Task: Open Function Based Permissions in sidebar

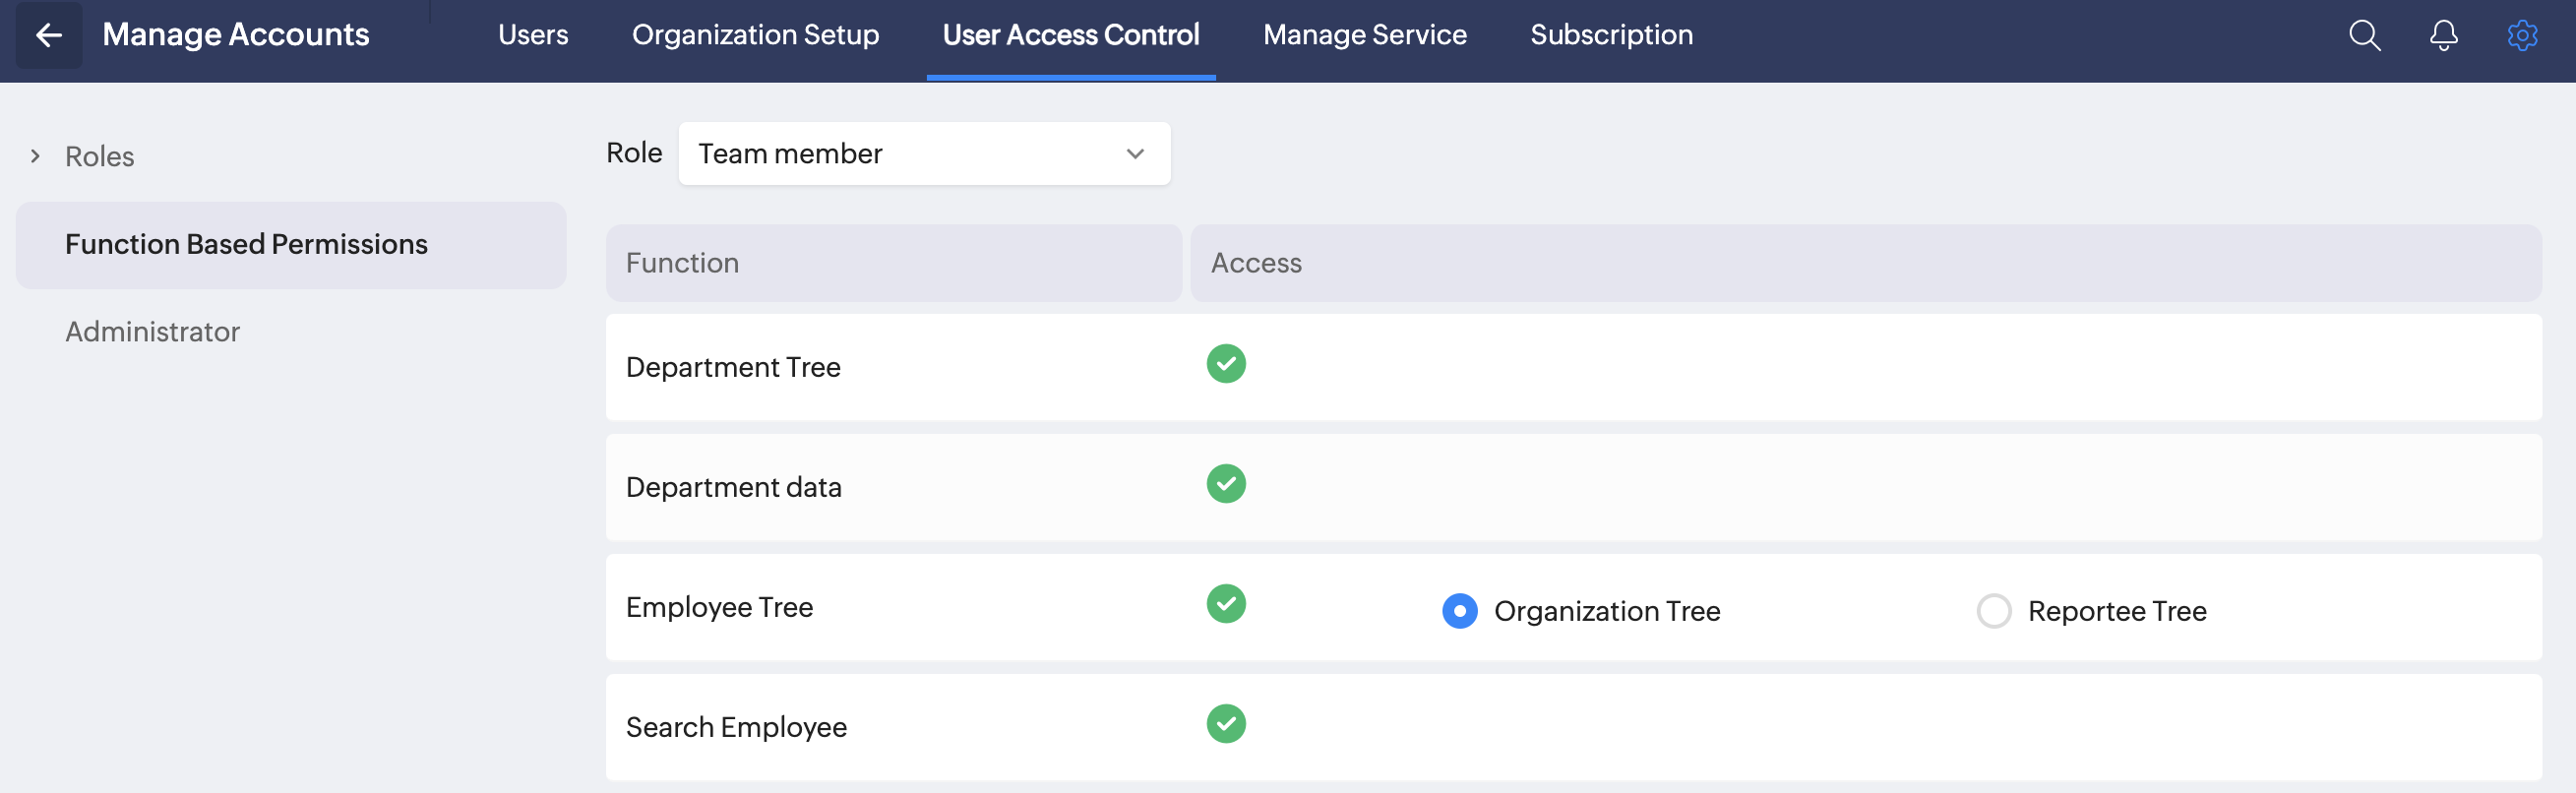Action: click(x=246, y=245)
